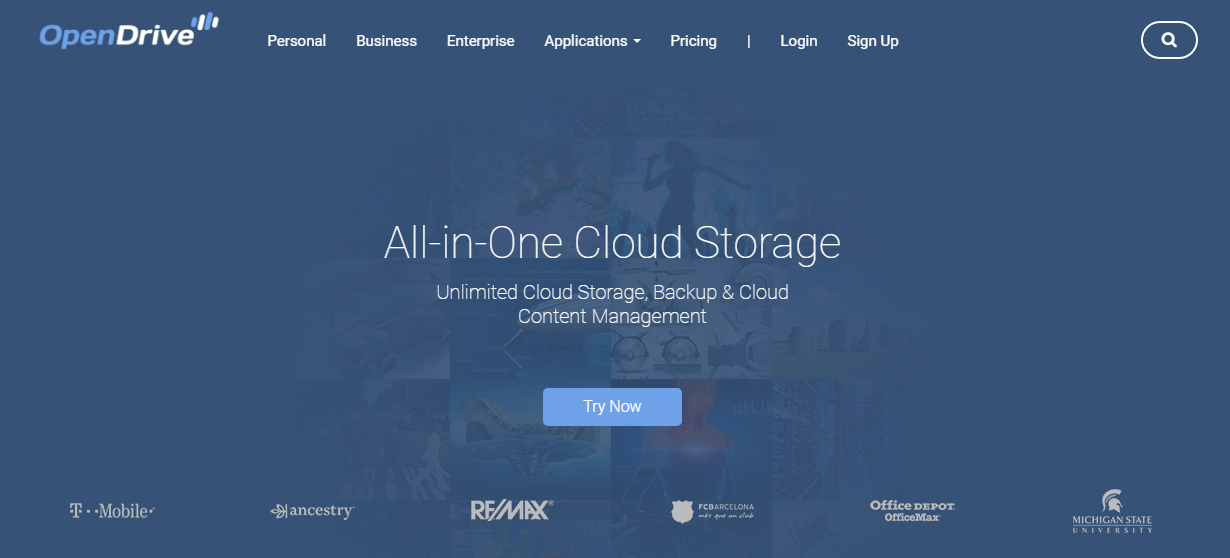Click the divider between Pricing and Login

pos(748,41)
